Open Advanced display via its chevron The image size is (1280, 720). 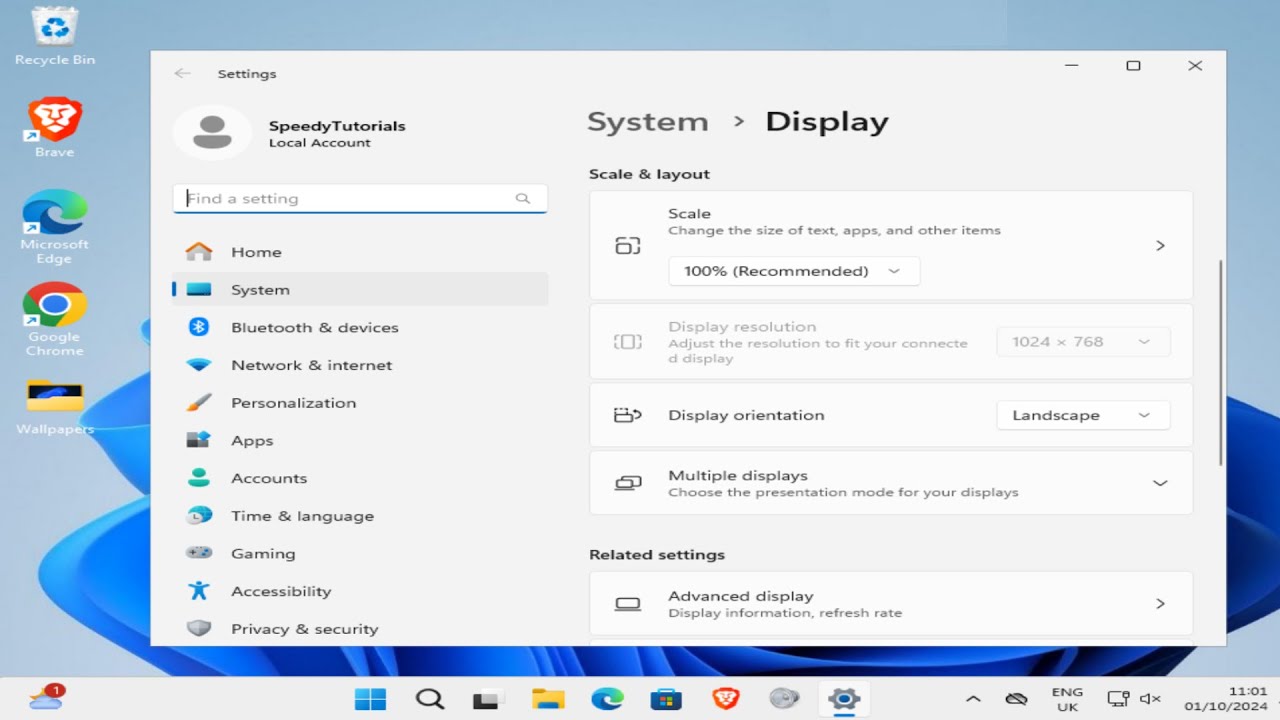point(1160,603)
